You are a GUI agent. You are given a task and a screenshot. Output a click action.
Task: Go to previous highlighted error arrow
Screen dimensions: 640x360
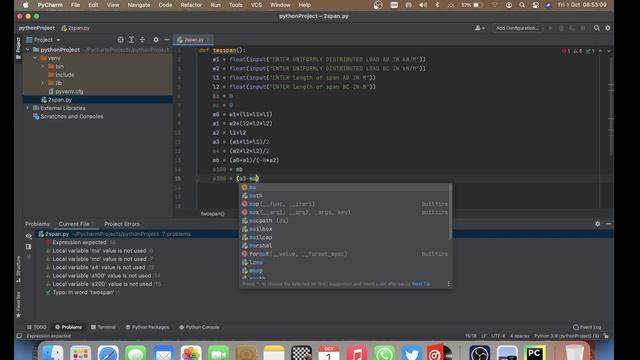600,51
